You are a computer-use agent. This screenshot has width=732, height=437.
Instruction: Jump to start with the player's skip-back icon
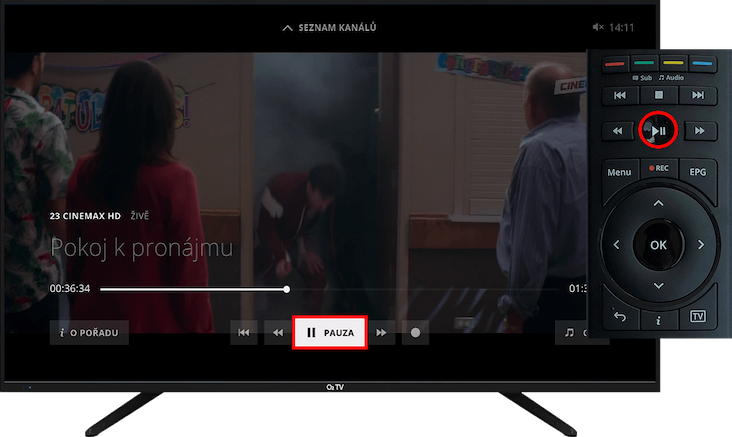click(x=243, y=333)
